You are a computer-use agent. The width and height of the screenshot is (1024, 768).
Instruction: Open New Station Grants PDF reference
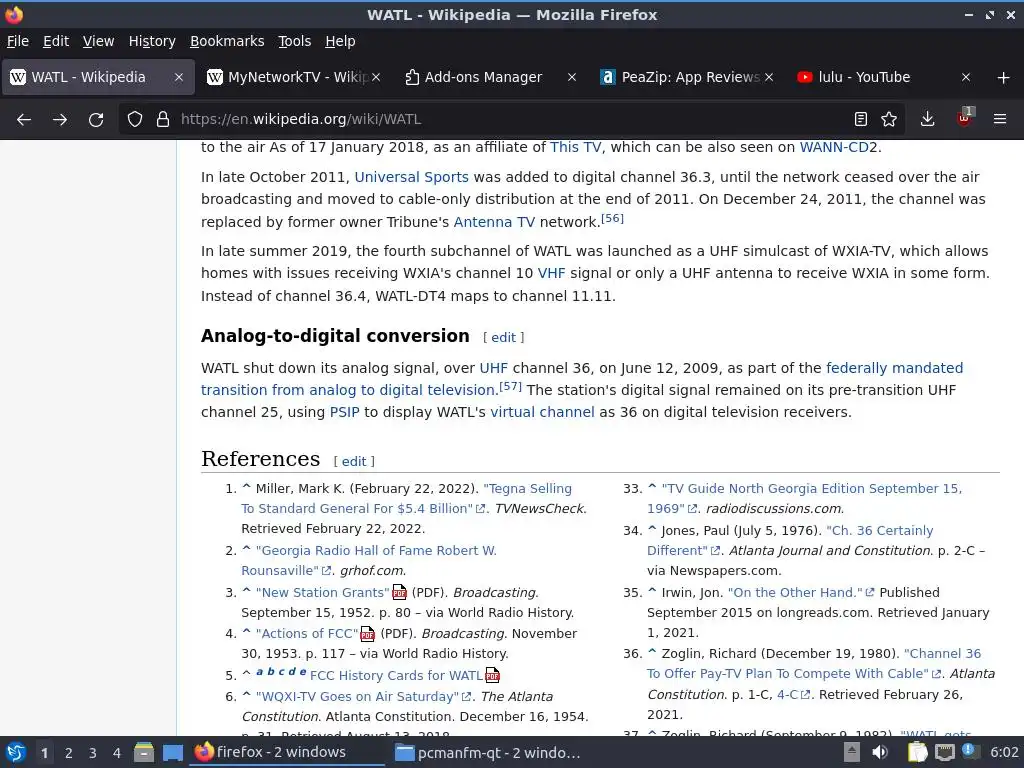coord(323,592)
